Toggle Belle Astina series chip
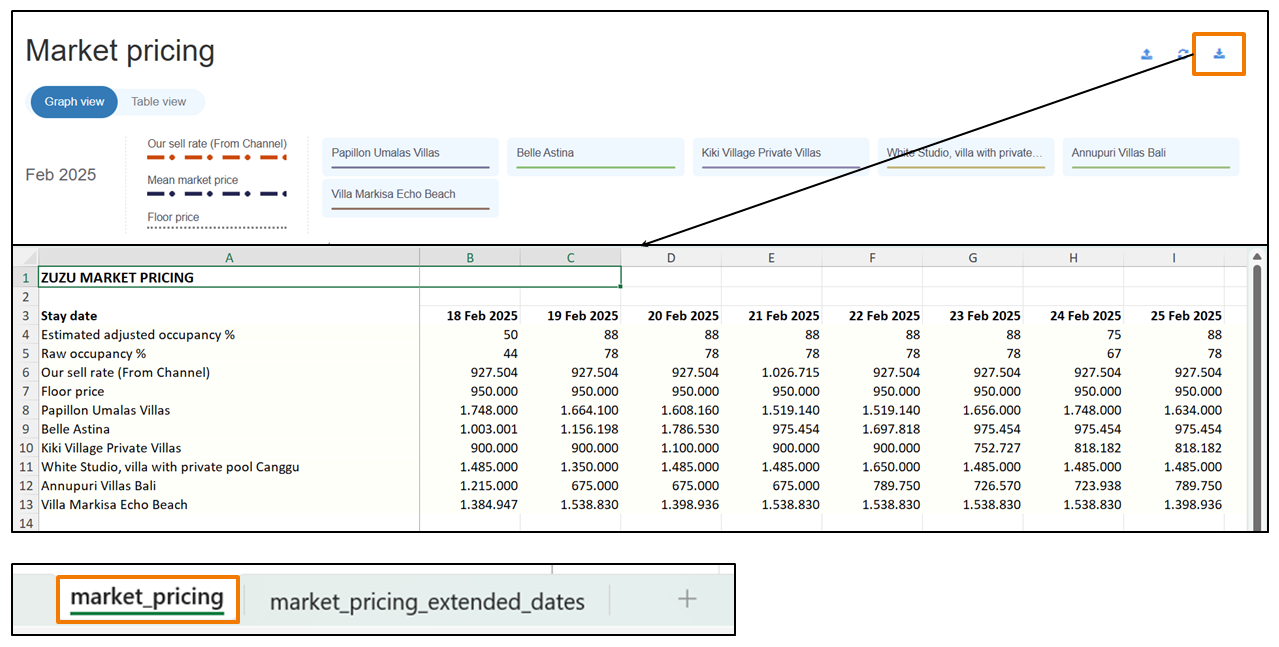The width and height of the screenshot is (1279, 647). 596,157
